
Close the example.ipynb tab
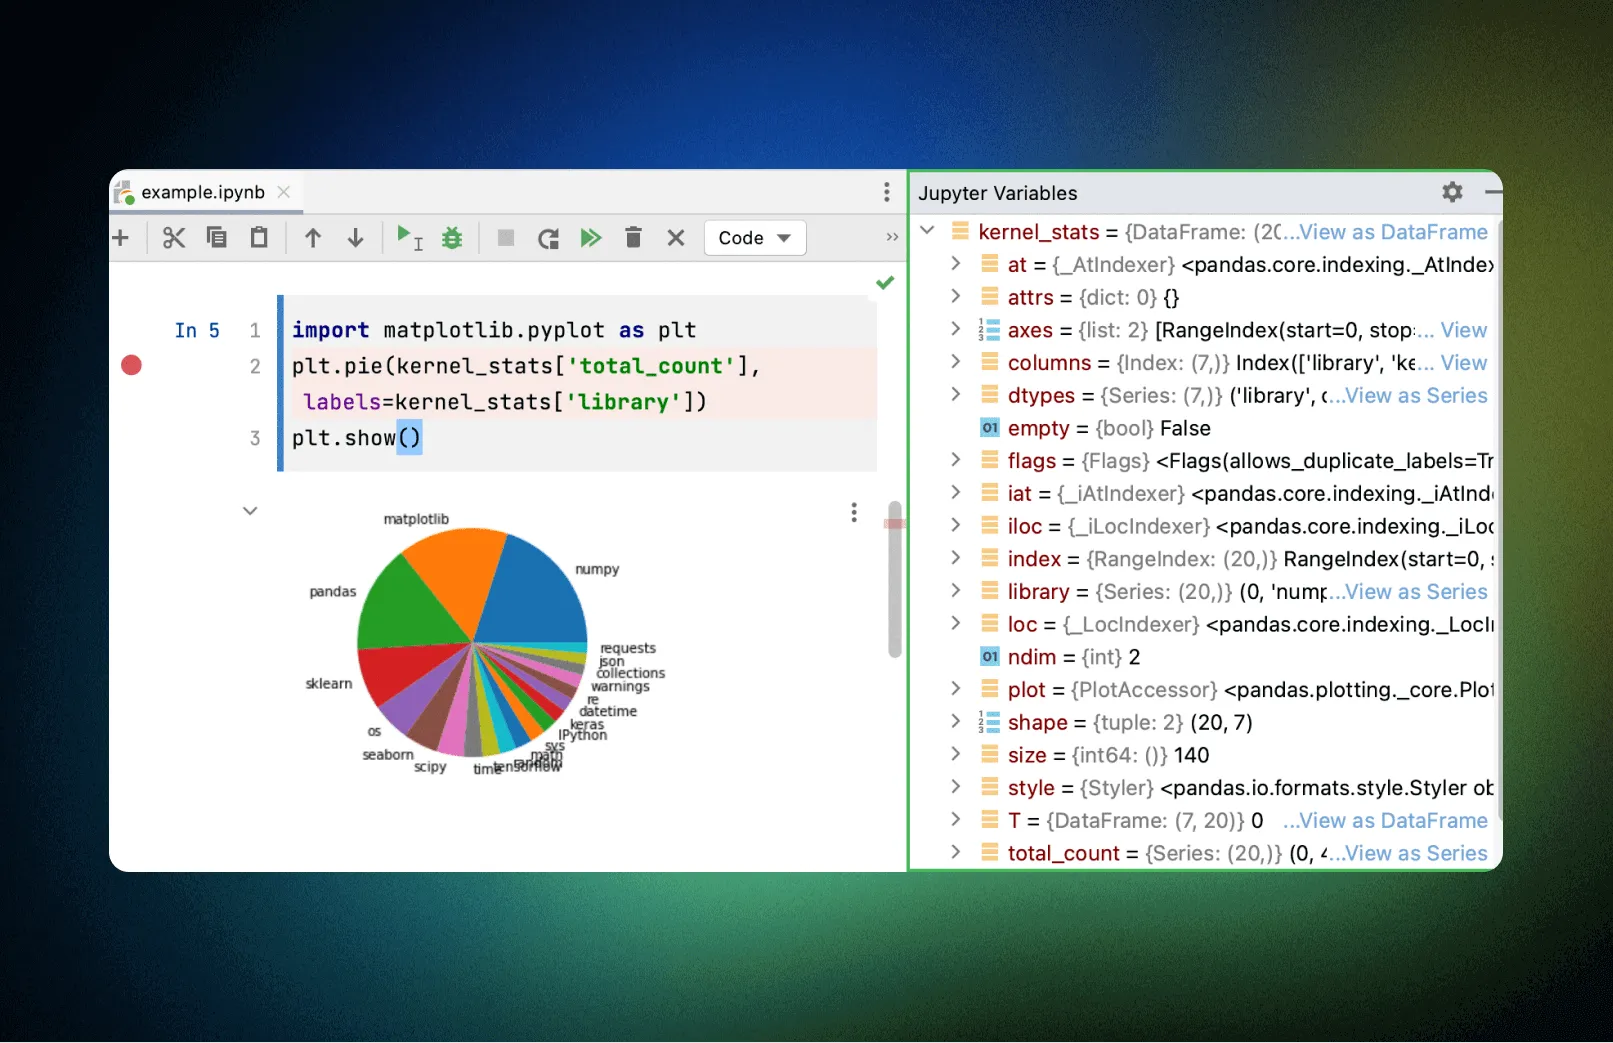[x=284, y=192]
